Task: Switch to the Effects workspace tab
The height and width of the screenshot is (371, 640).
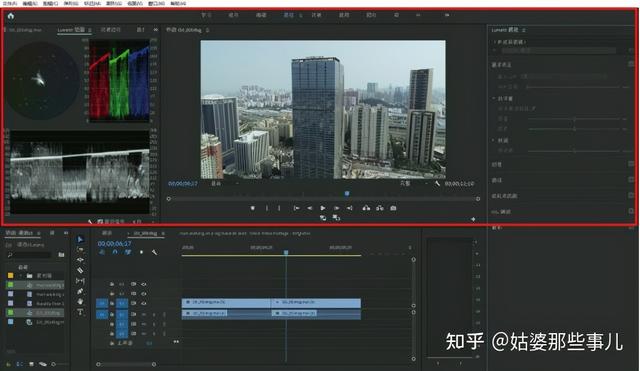Action: click(316, 15)
